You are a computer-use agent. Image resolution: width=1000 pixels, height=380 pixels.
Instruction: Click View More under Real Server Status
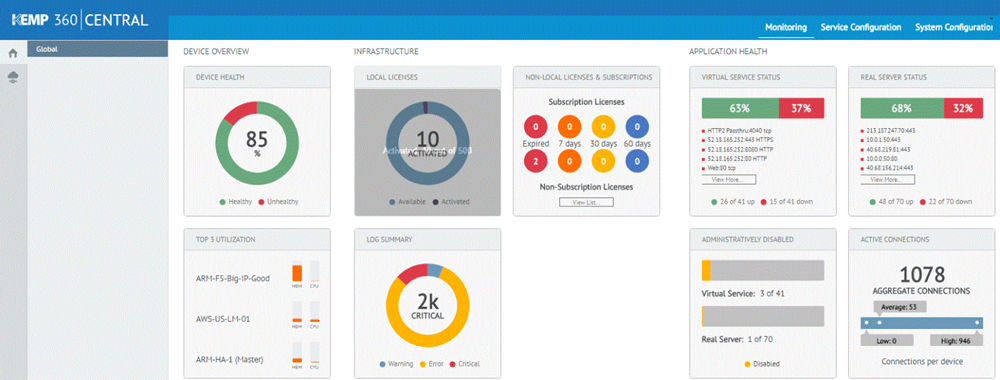[888, 180]
